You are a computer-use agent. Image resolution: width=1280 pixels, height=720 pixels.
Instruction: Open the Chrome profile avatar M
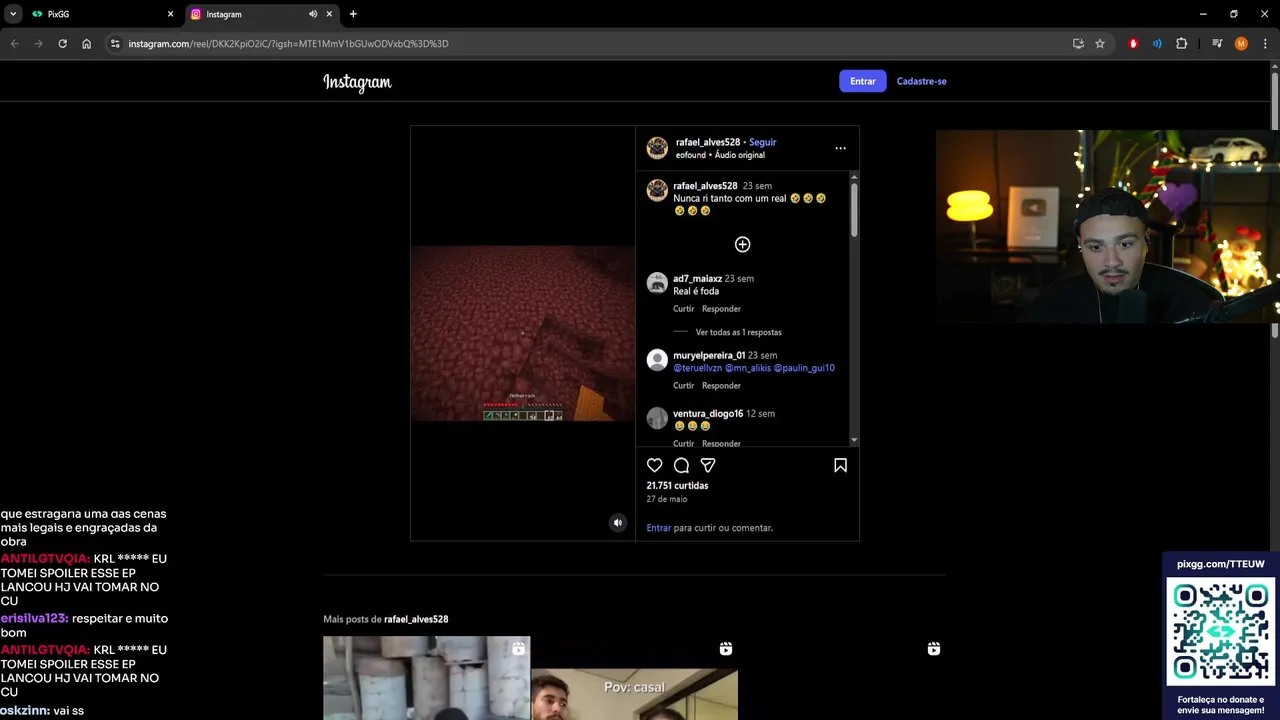click(x=1241, y=43)
